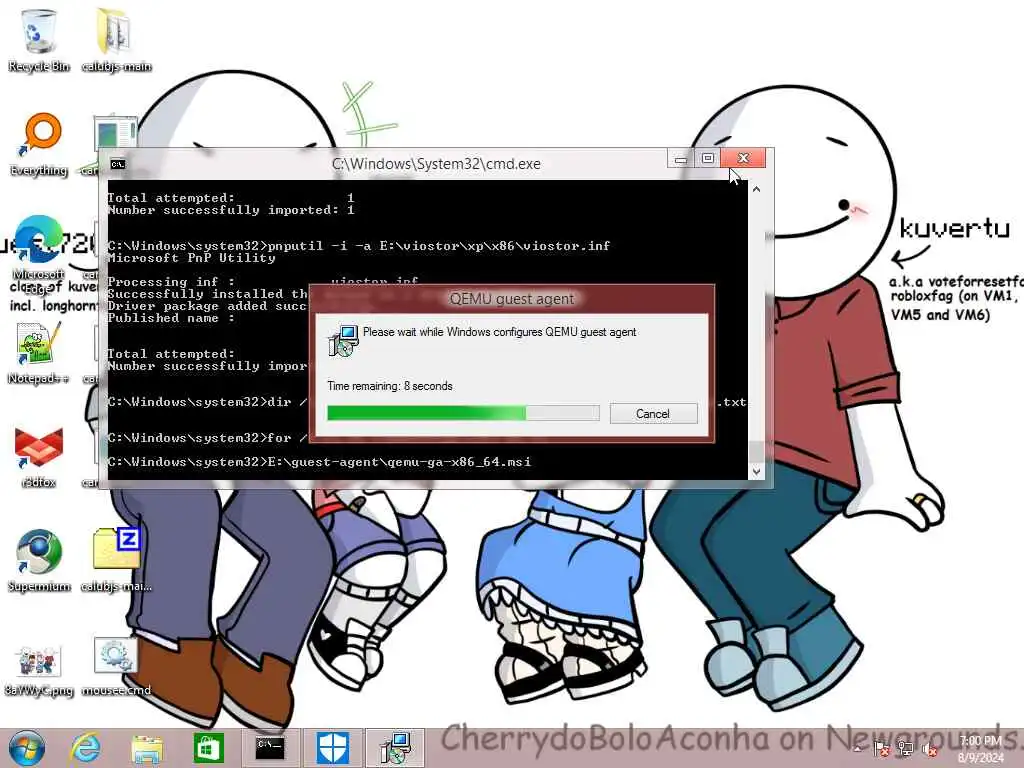The image size is (1024, 768).
Task: Click the installer icon in QEMU dialog
Action: tap(343, 341)
